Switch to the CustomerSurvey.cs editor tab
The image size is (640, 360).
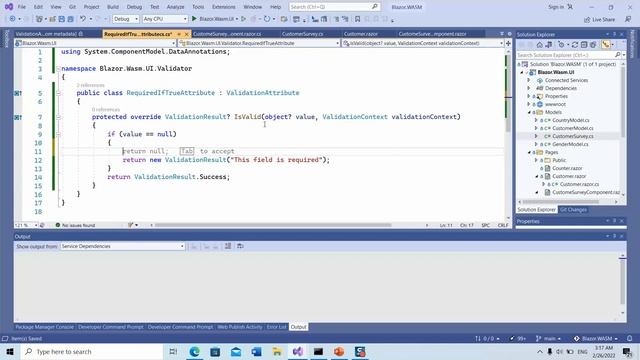[x=302, y=34]
